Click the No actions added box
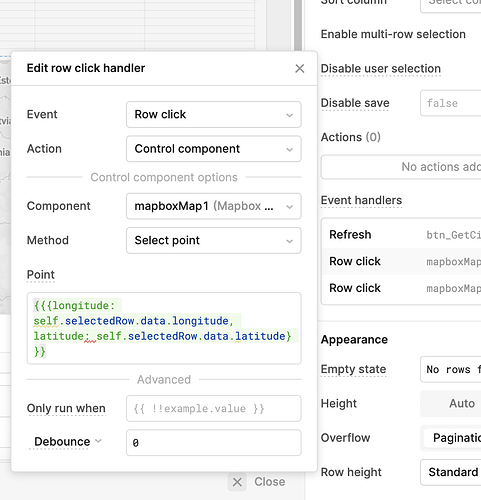 (401, 167)
